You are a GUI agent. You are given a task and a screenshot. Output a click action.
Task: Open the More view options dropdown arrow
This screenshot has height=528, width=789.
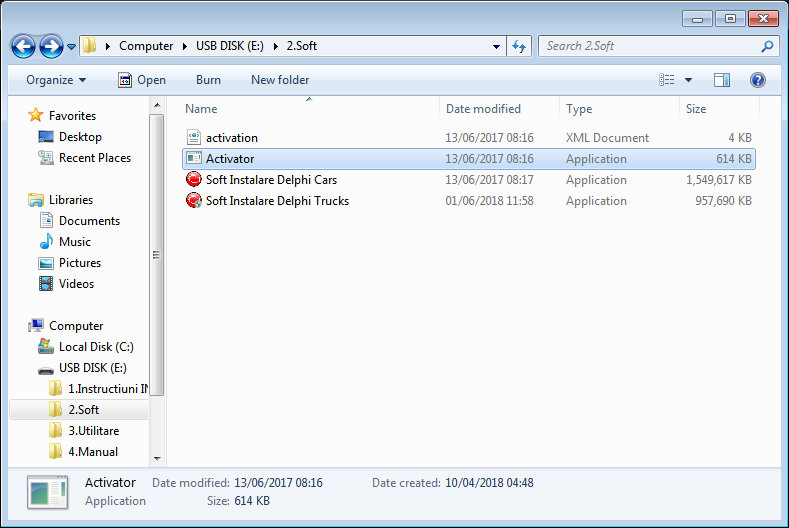pos(688,80)
